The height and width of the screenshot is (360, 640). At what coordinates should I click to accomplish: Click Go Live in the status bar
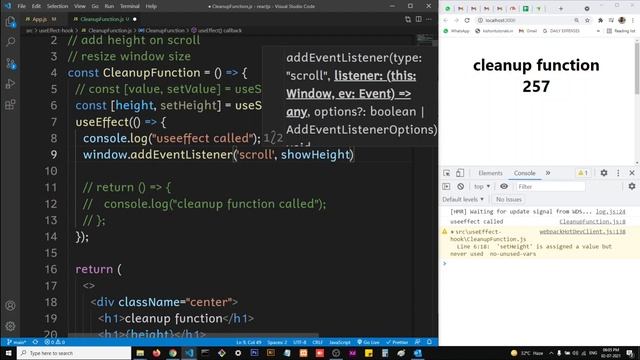[x=368, y=342]
